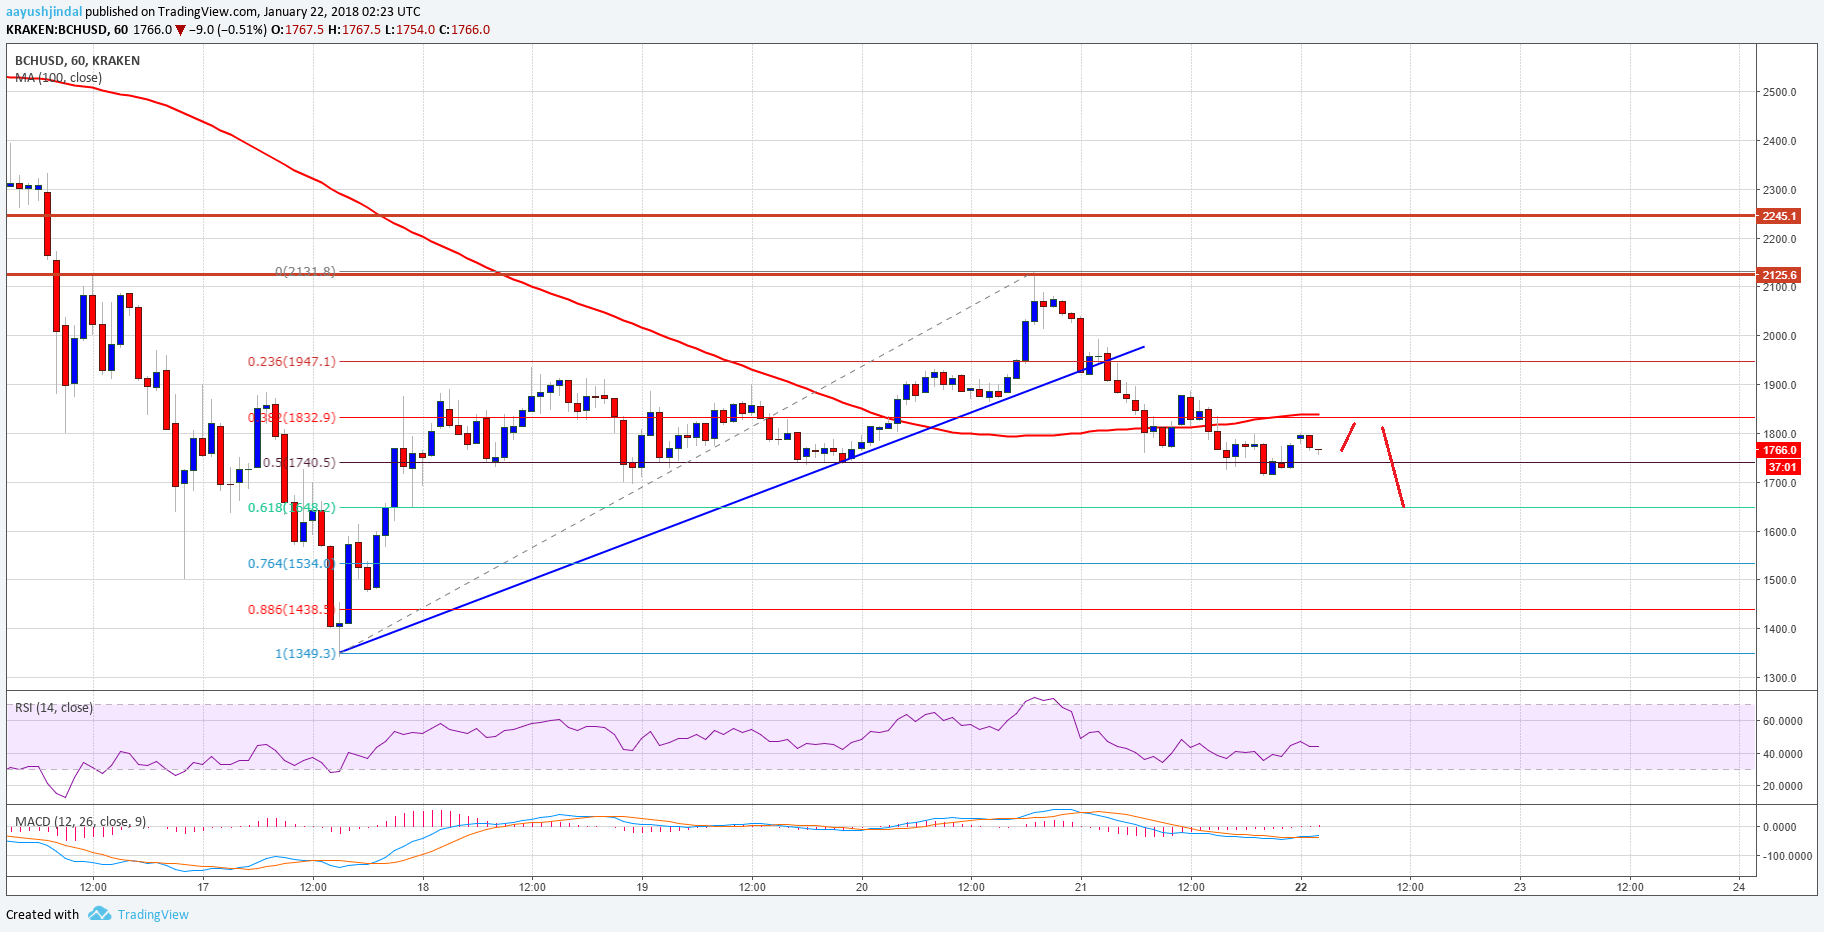Click the red 1766.0 current price tag

[x=1779, y=450]
